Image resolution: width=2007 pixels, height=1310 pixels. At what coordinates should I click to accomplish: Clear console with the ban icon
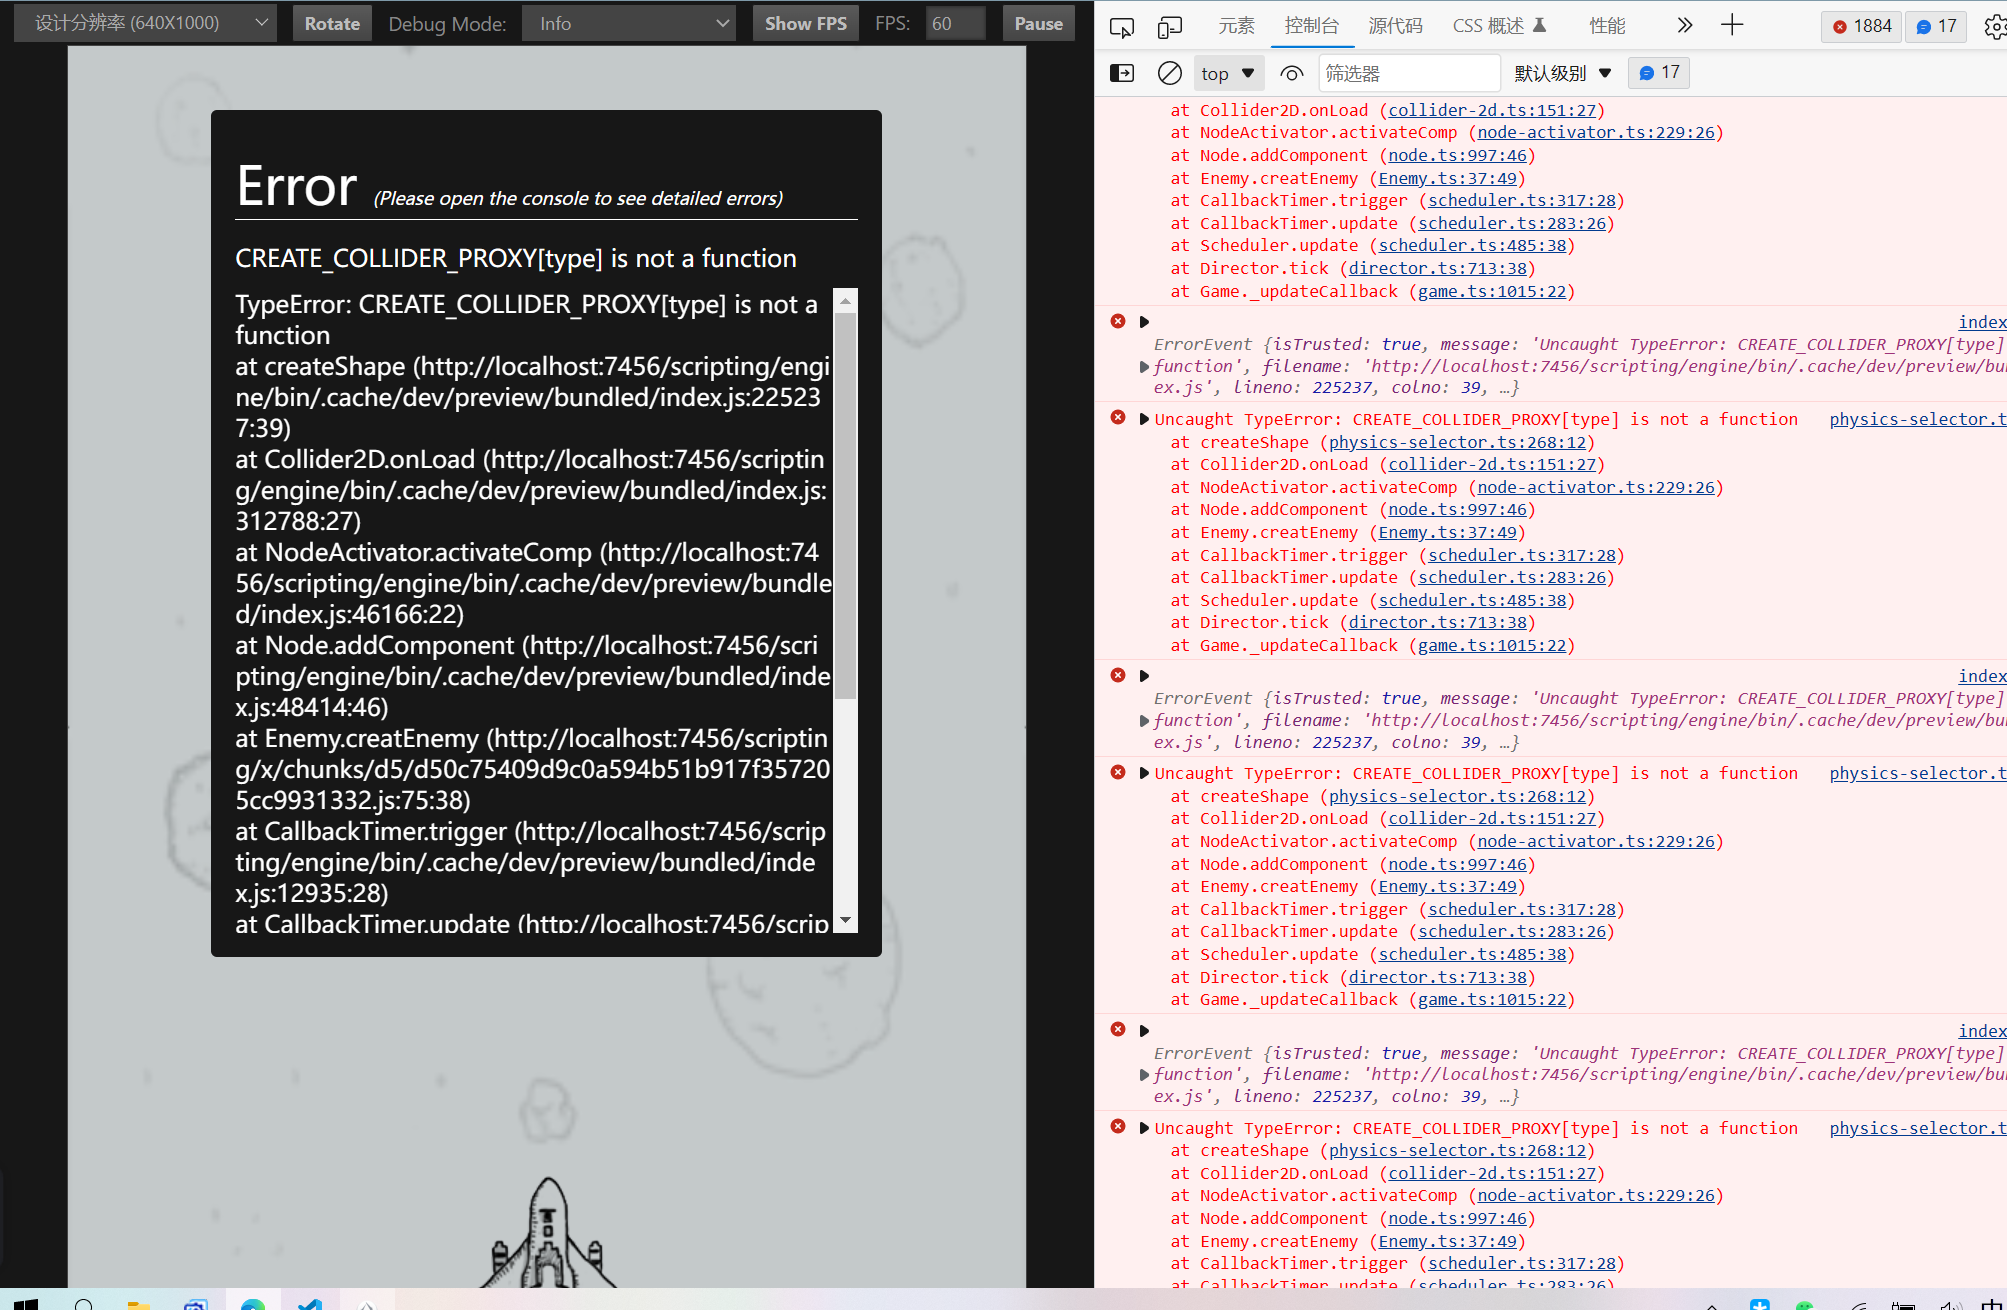pyautogui.click(x=1169, y=73)
